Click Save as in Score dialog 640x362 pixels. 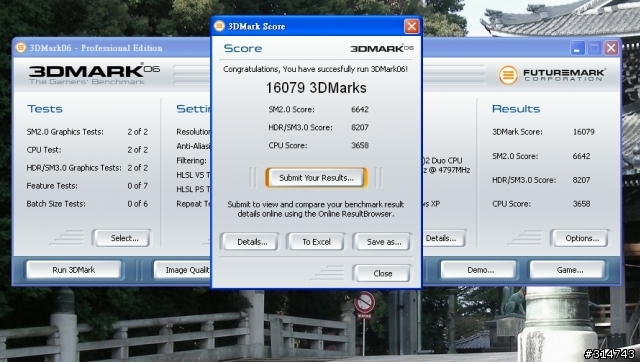tap(382, 242)
